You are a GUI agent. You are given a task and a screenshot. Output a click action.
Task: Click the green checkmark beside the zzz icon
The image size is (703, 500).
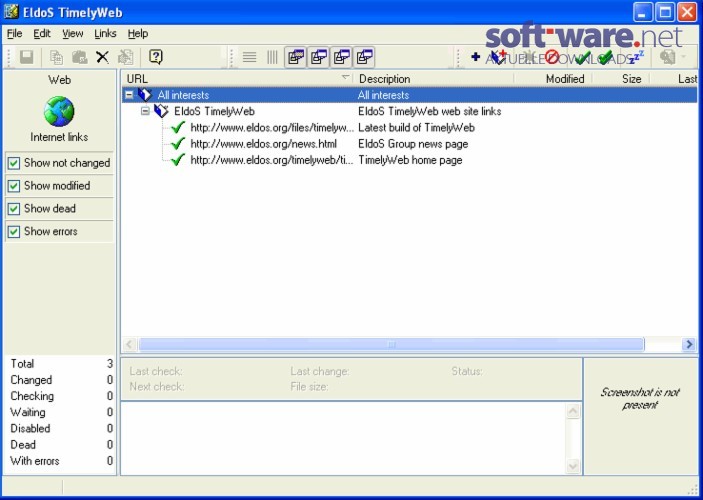[605, 57]
